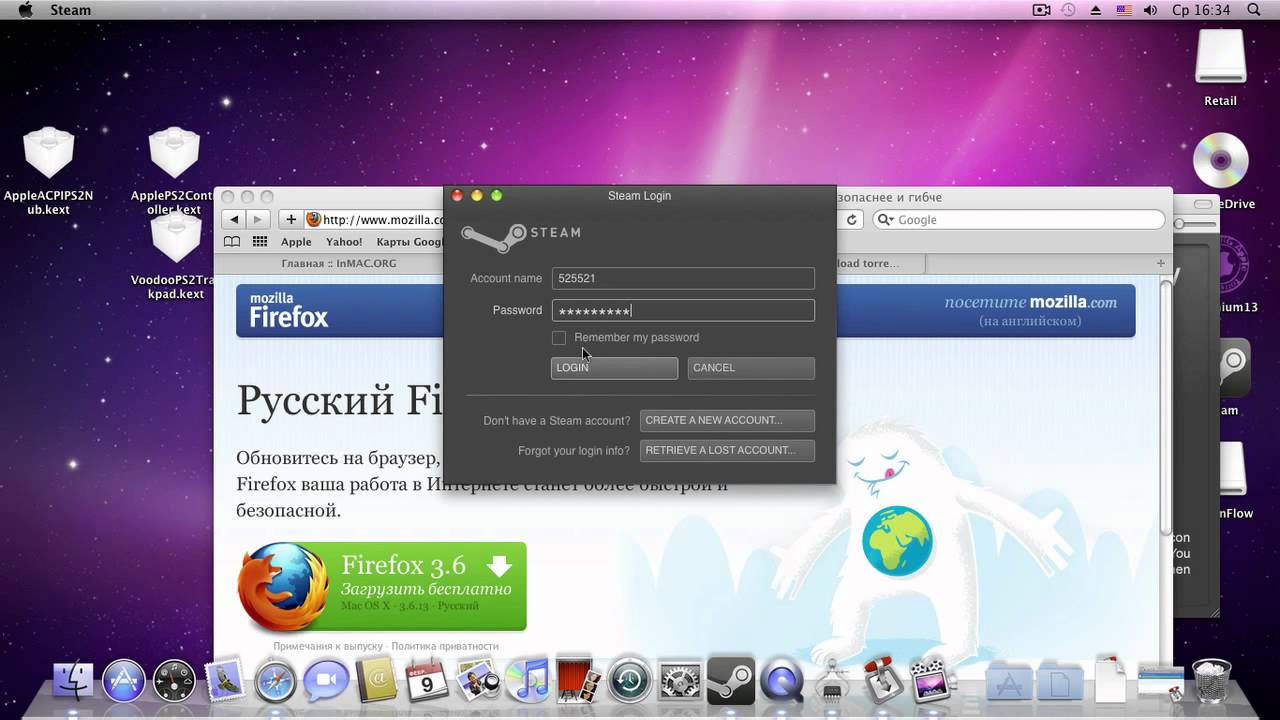The height and width of the screenshot is (720, 1280).
Task: Show all bookmarks book icon in Safari
Action: [x=232, y=242]
